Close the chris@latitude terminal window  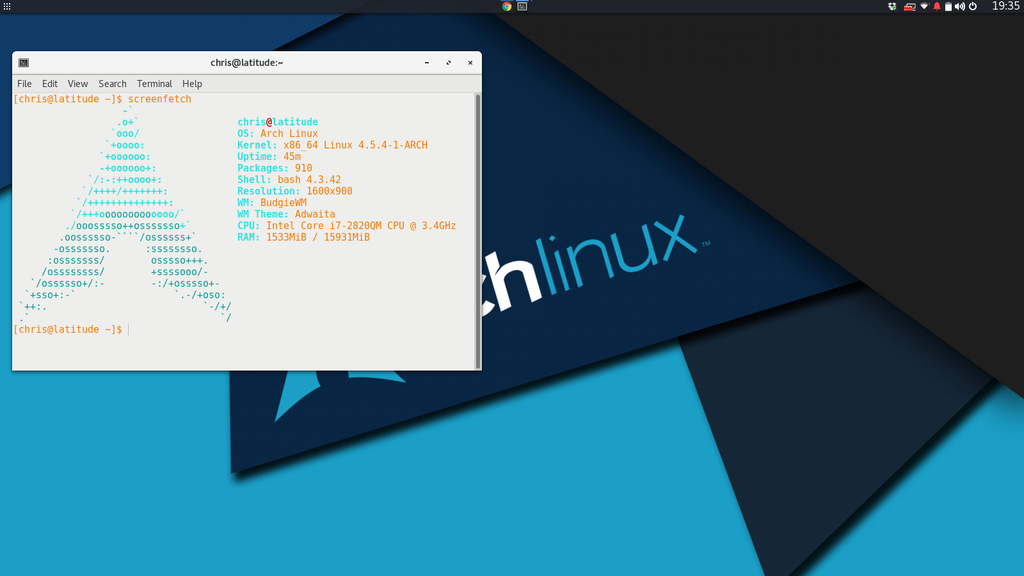click(470, 63)
